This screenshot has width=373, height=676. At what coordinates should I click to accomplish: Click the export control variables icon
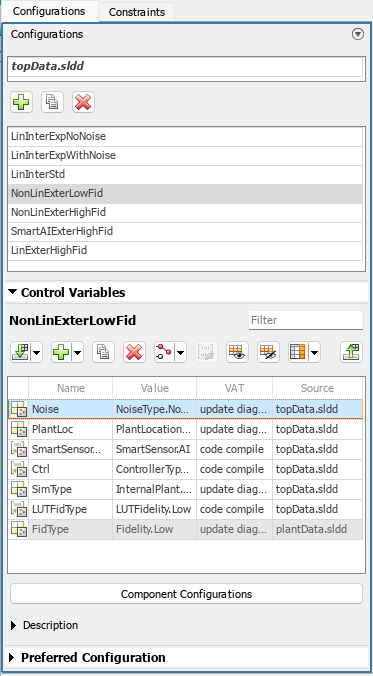[351, 352]
